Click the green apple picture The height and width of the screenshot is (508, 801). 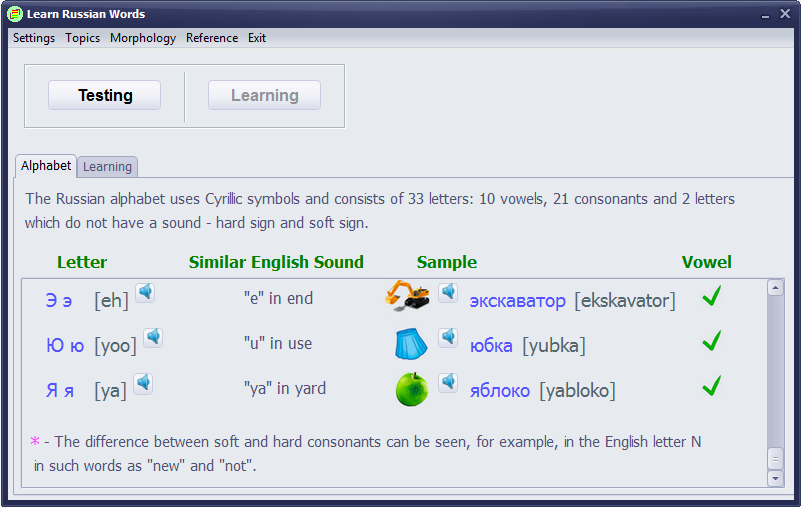click(x=412, y=389)
